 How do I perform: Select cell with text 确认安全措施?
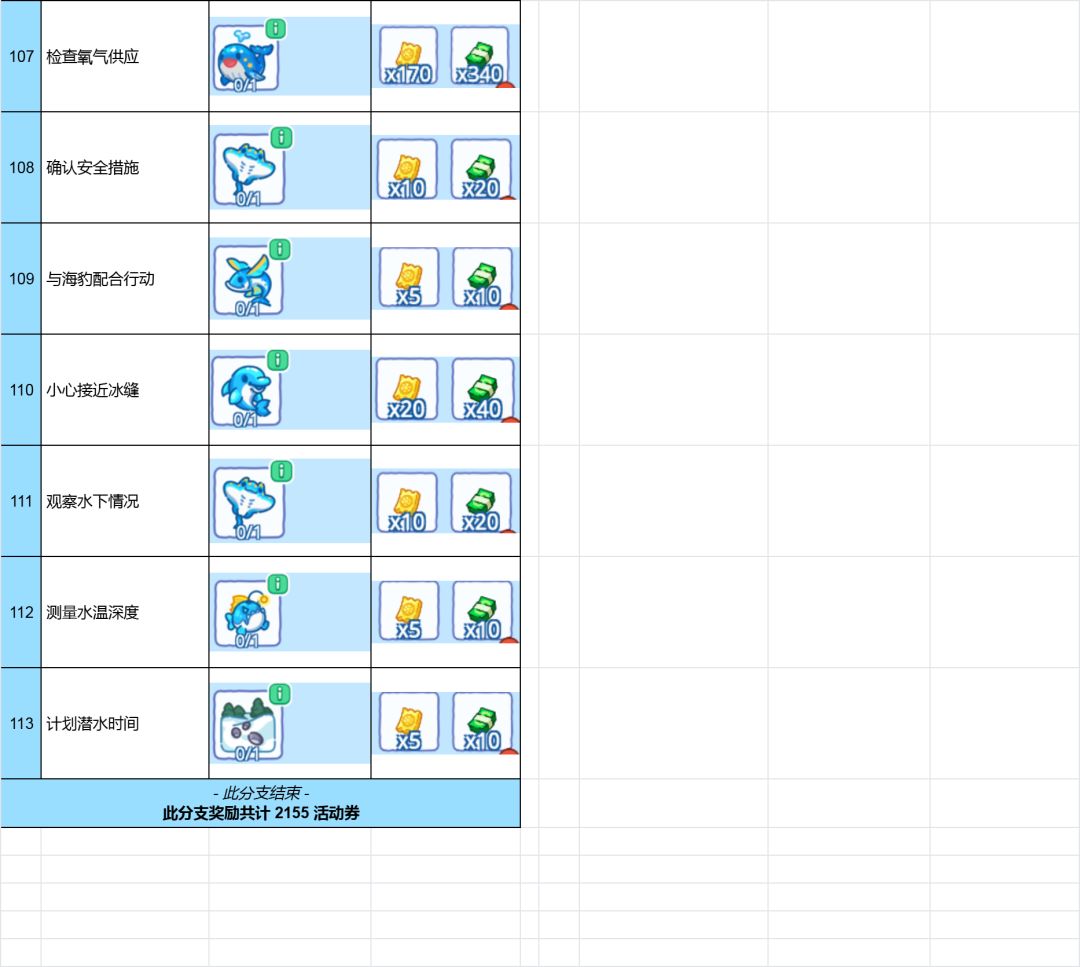click(125, 167)
